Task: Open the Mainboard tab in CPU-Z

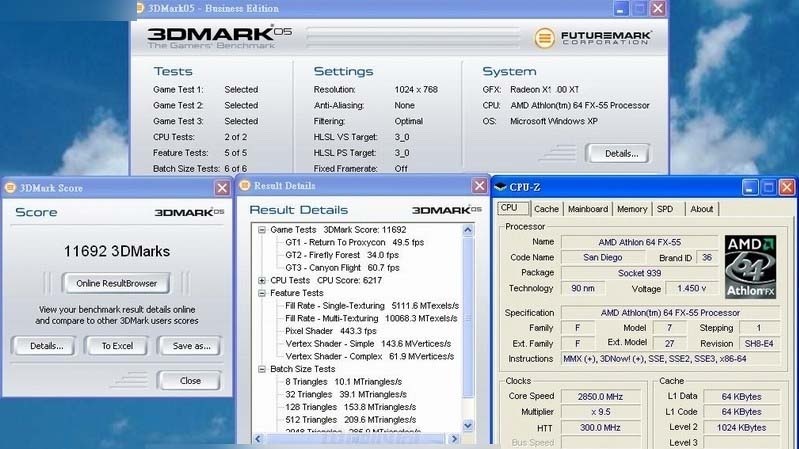Action: click(x=588, y=209)
